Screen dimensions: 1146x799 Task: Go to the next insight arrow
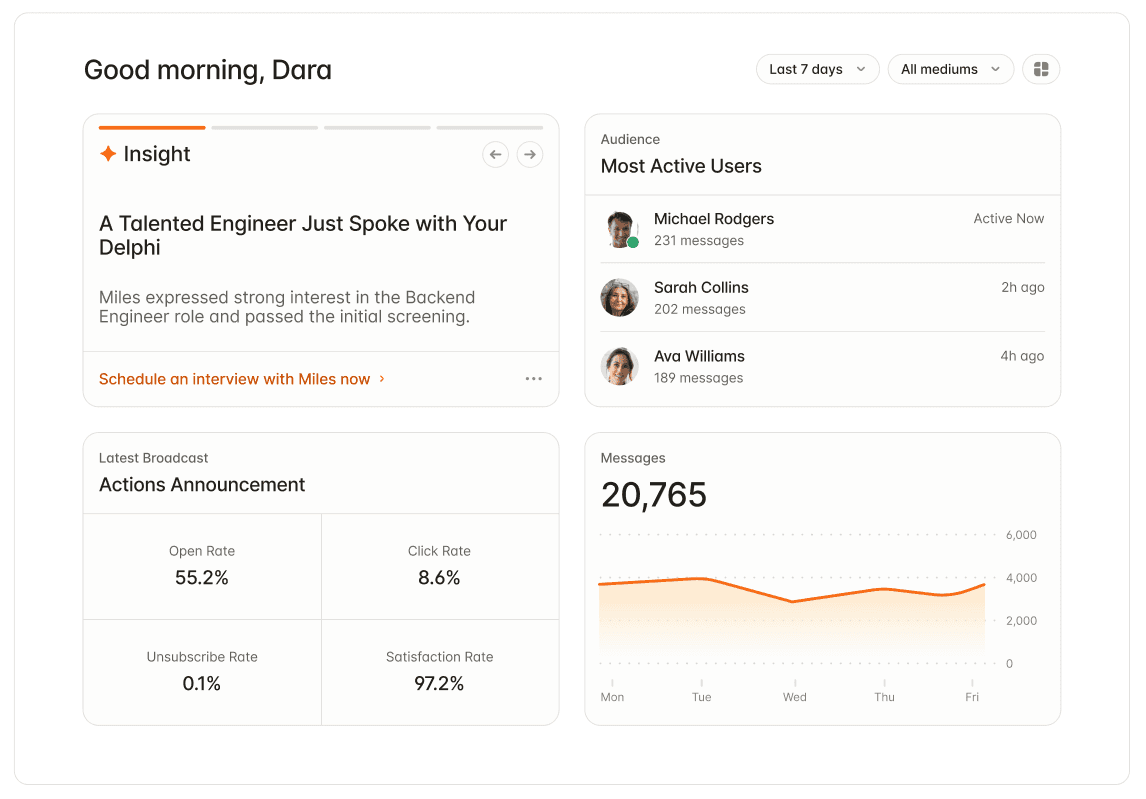tap(530, 155)
